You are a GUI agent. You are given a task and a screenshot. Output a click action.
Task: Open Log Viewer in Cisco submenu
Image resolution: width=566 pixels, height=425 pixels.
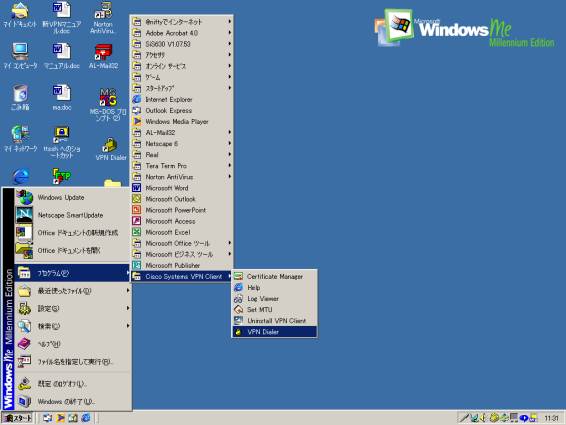[x=275, y=299]
